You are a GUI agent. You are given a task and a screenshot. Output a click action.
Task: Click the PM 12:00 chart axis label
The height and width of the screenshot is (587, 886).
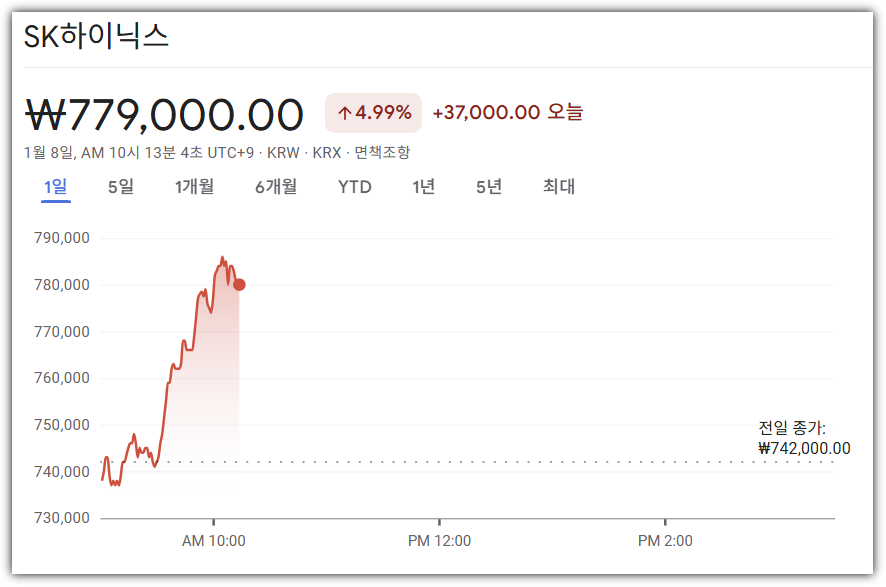(440, 540)
